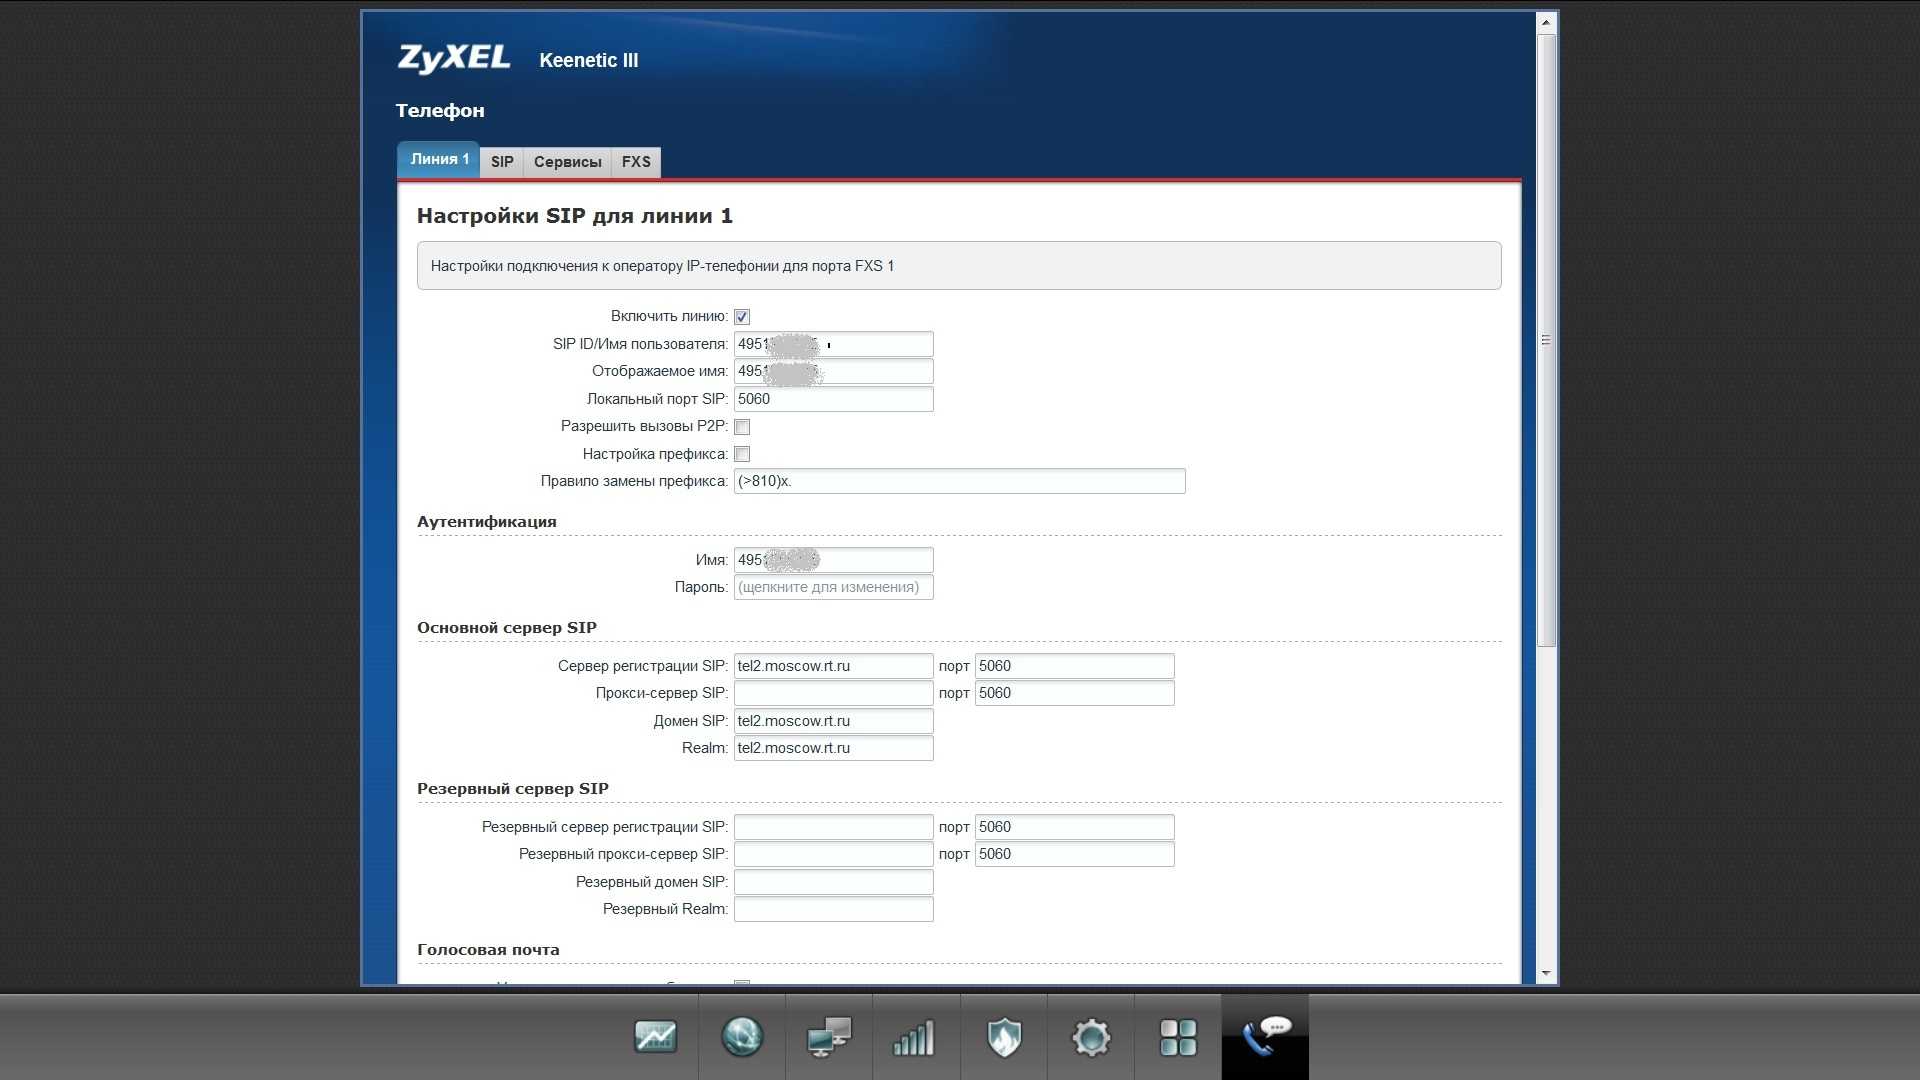Open the telephone handset icon
The height and width of the screenshot is (1080, 1920).
1265,1037
